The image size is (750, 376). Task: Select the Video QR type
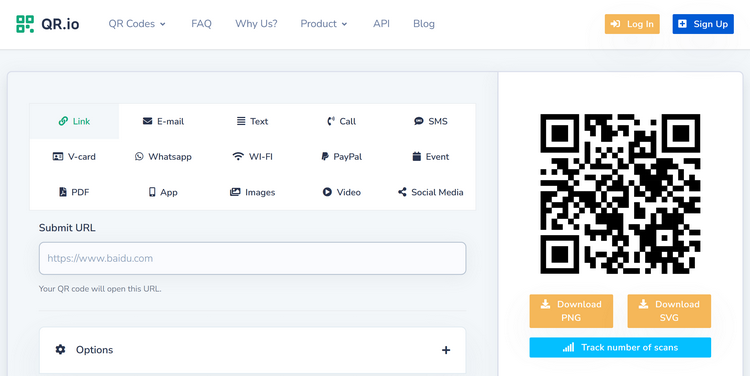tap(342, 192)
